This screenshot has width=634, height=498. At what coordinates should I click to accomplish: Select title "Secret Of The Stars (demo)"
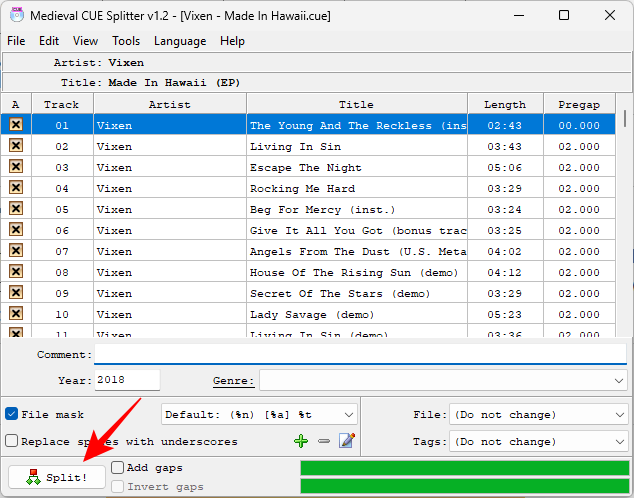[x=340, y=293]
